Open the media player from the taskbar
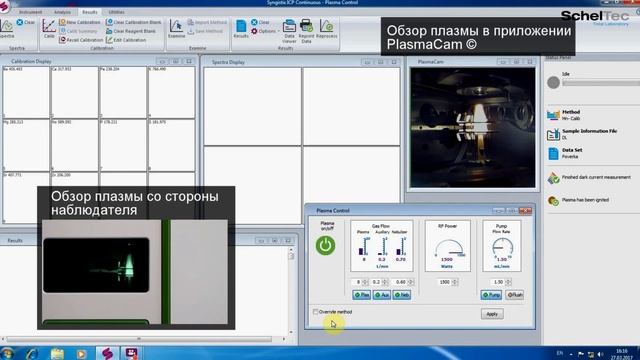 pos(81,353)
